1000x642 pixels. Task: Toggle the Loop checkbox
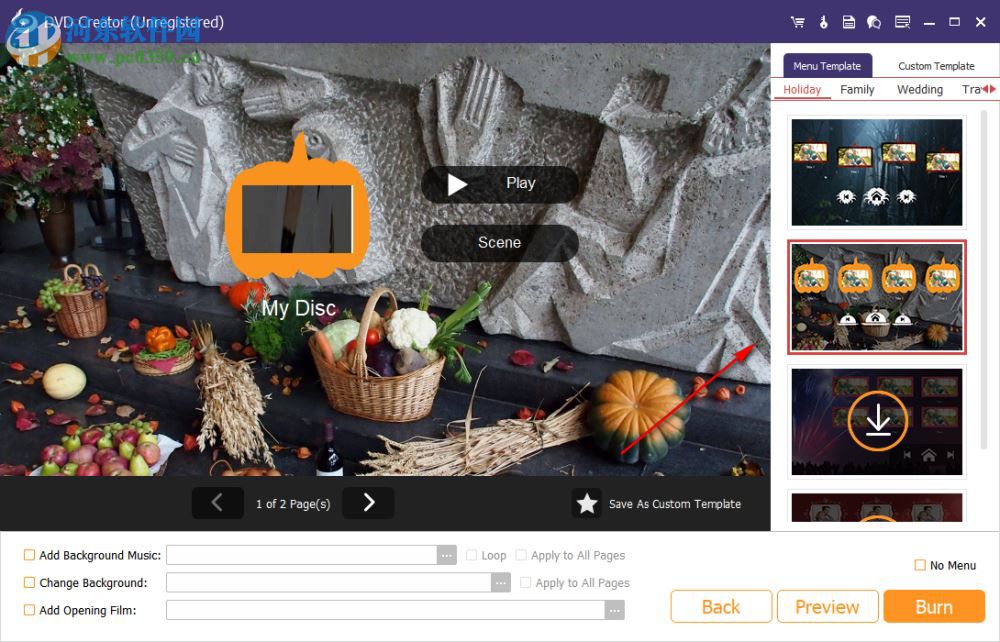[x=471, y=555]
